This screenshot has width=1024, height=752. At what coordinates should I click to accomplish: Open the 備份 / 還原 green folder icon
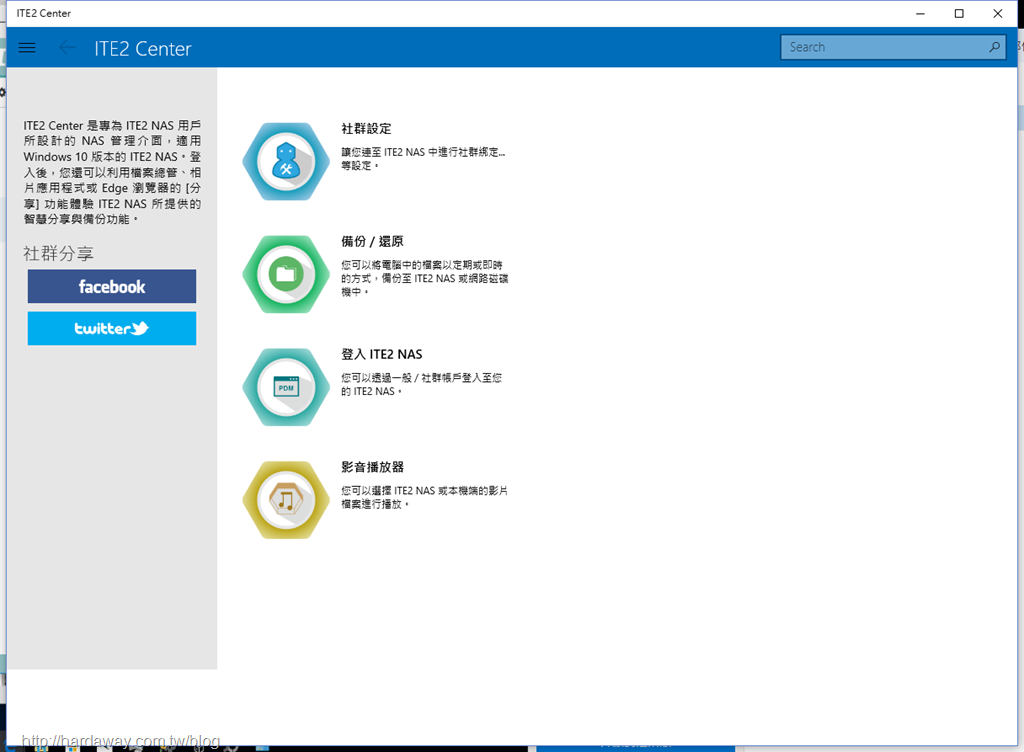coord(286,274)
